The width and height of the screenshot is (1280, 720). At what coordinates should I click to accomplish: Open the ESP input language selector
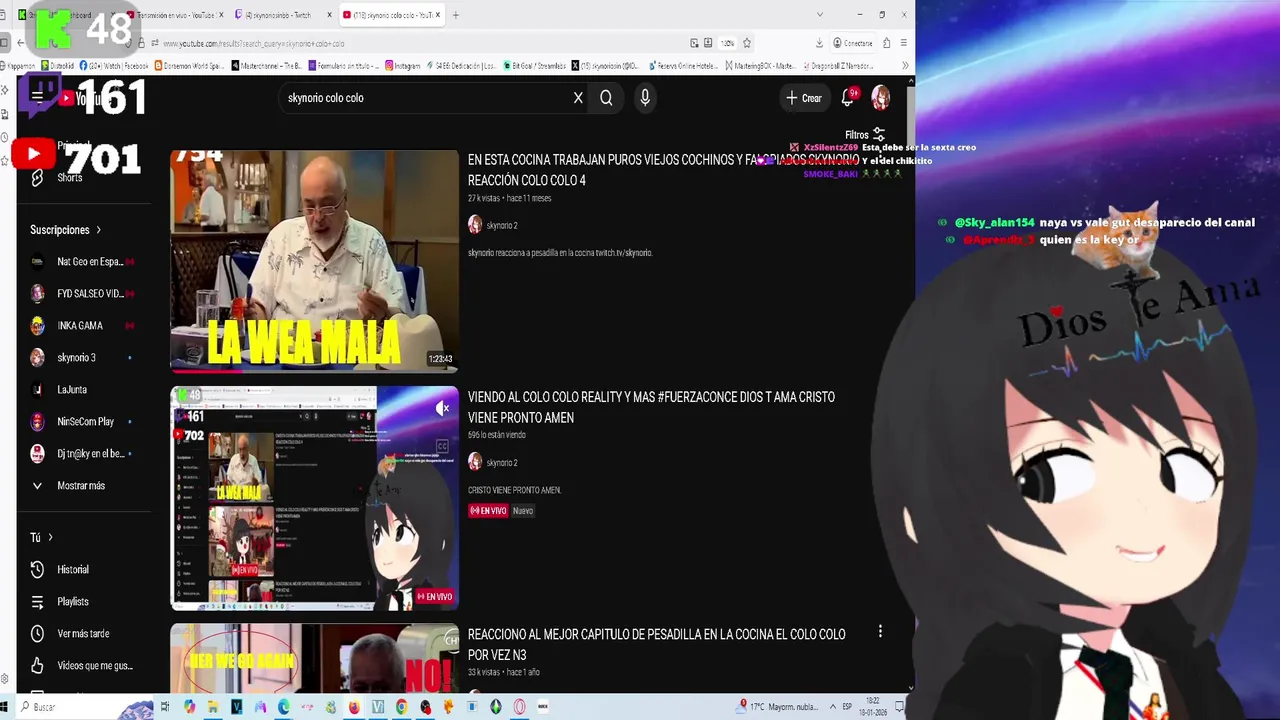[x=847, y=707]
